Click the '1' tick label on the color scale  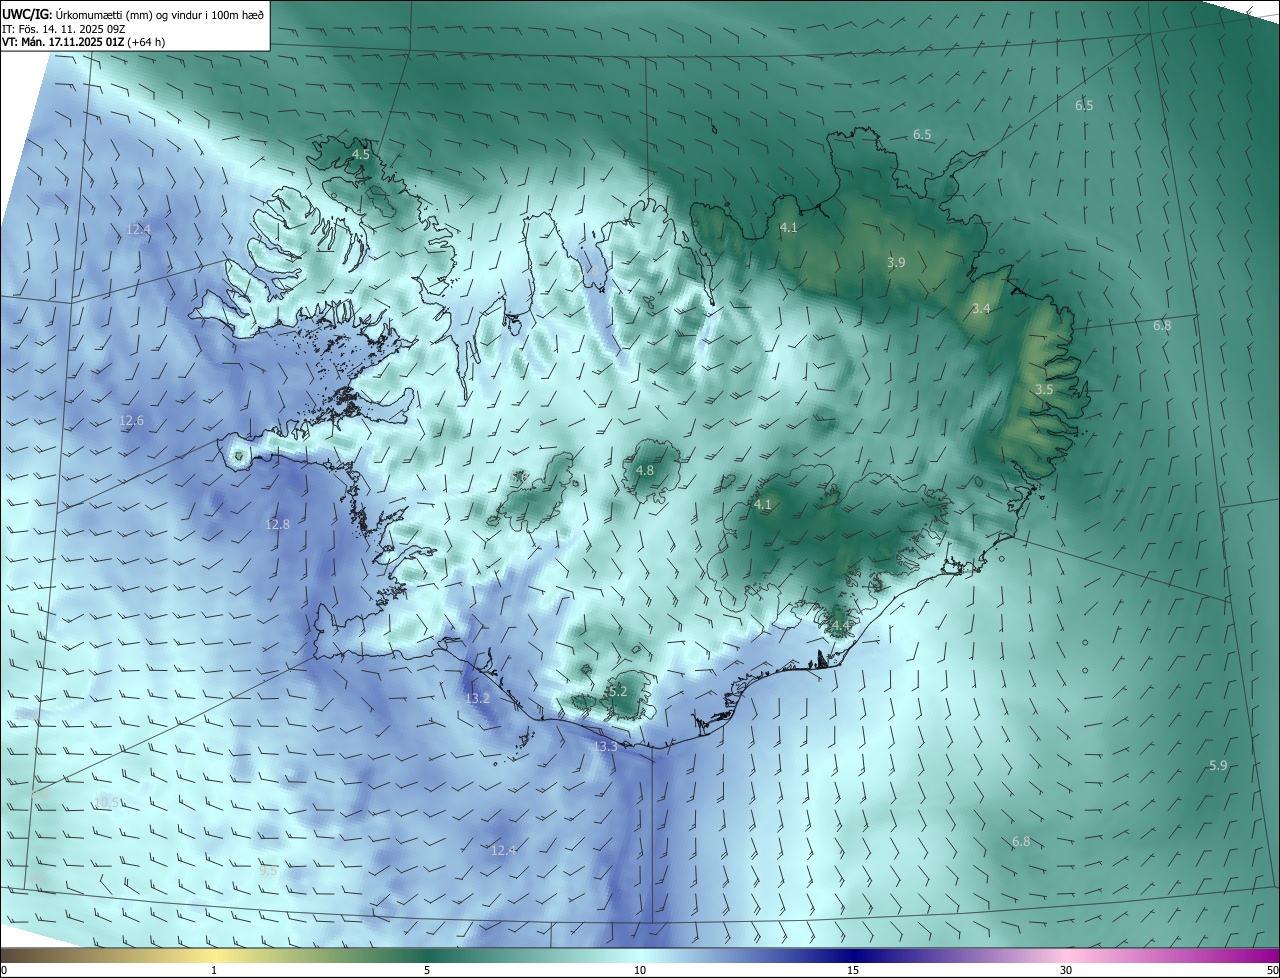(x=214, y=970)
